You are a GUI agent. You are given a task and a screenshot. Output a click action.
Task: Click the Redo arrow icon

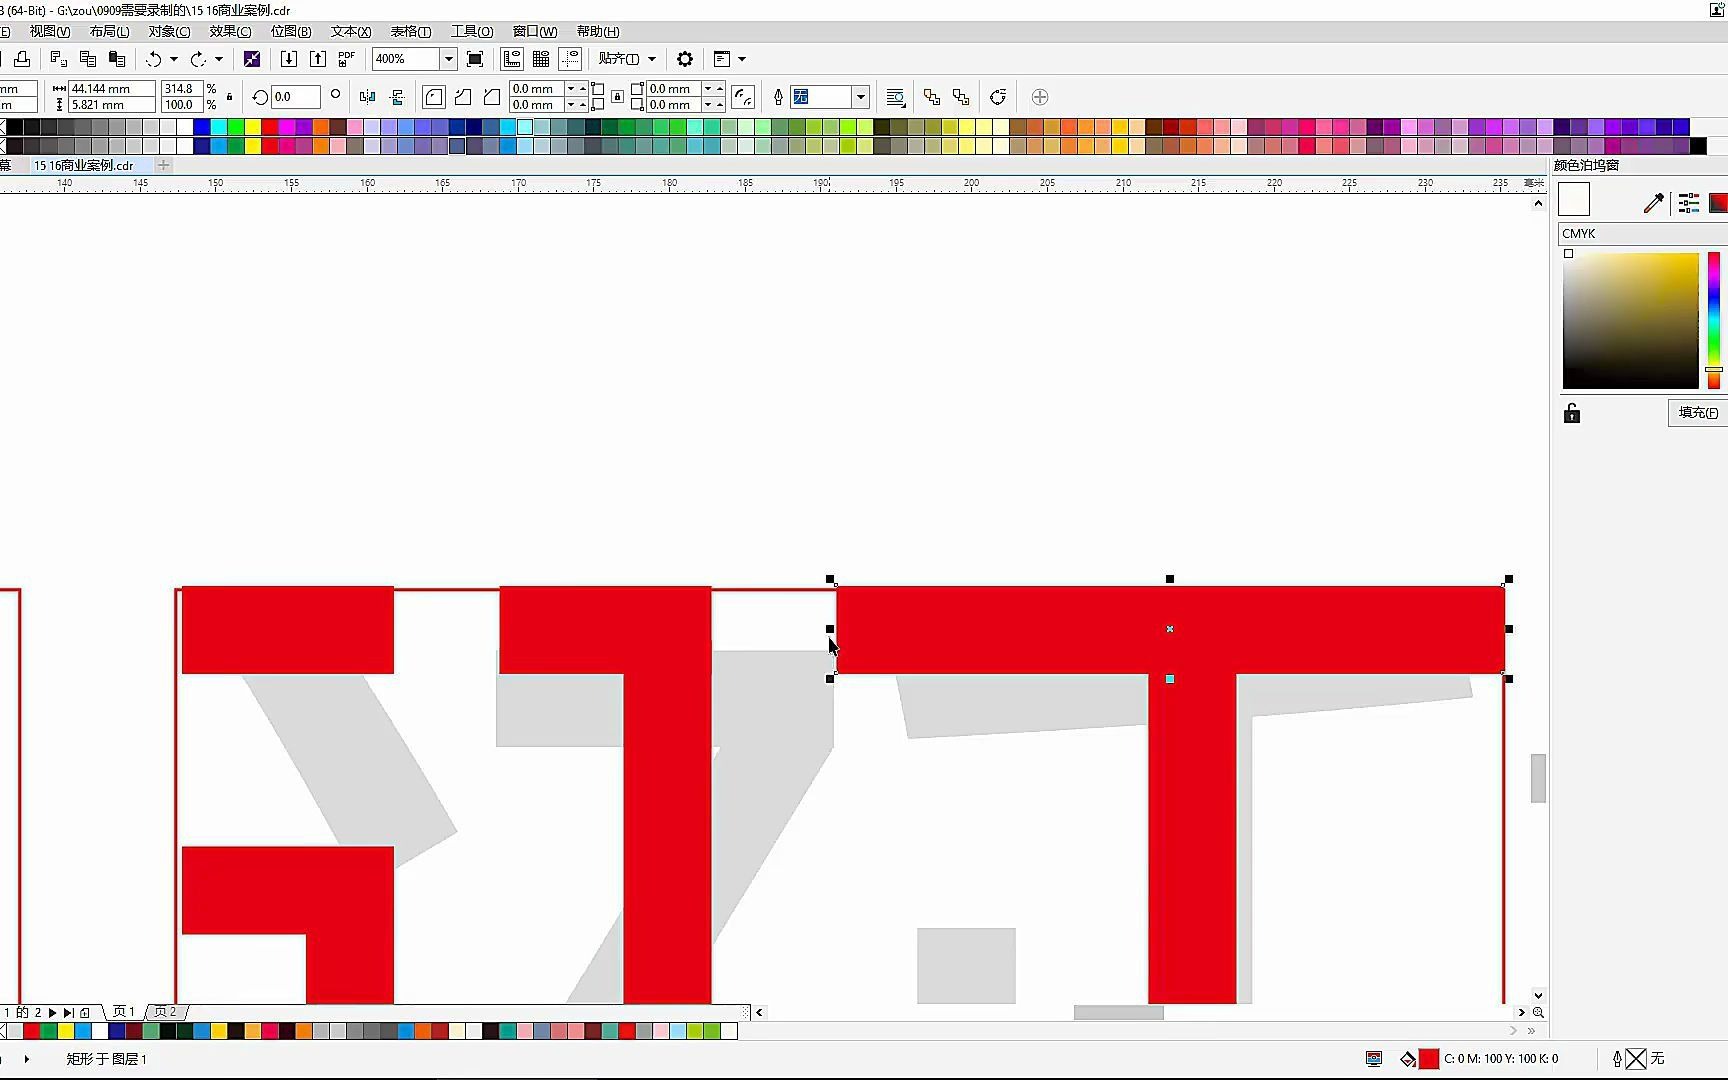[x=198, y=59]
